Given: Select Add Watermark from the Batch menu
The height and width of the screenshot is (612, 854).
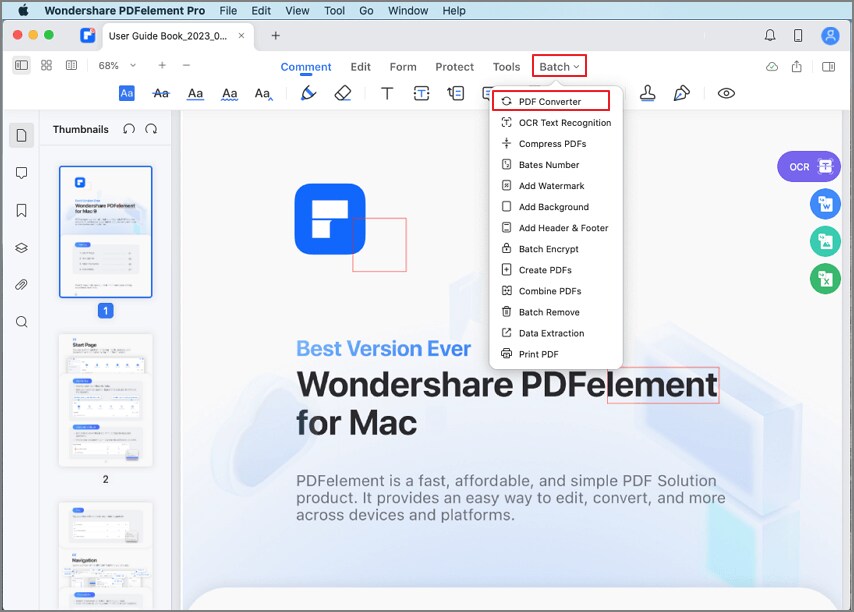Looking at the screenshot, I should (550, 185).
